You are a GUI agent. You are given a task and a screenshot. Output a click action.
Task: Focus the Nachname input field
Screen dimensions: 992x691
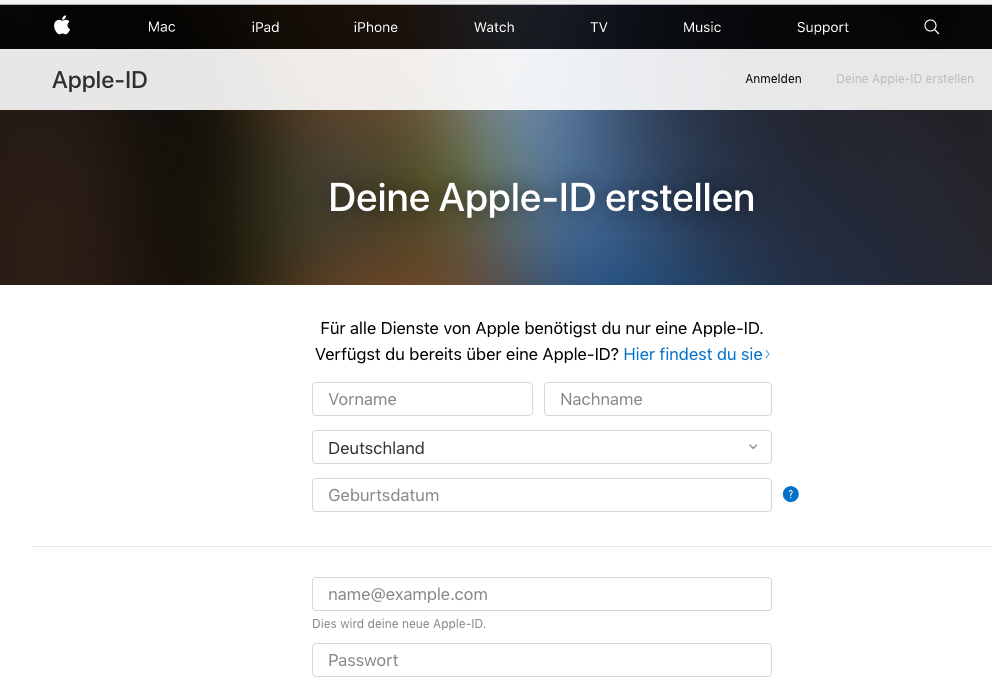pyautogui.click(x=657, y=399)
